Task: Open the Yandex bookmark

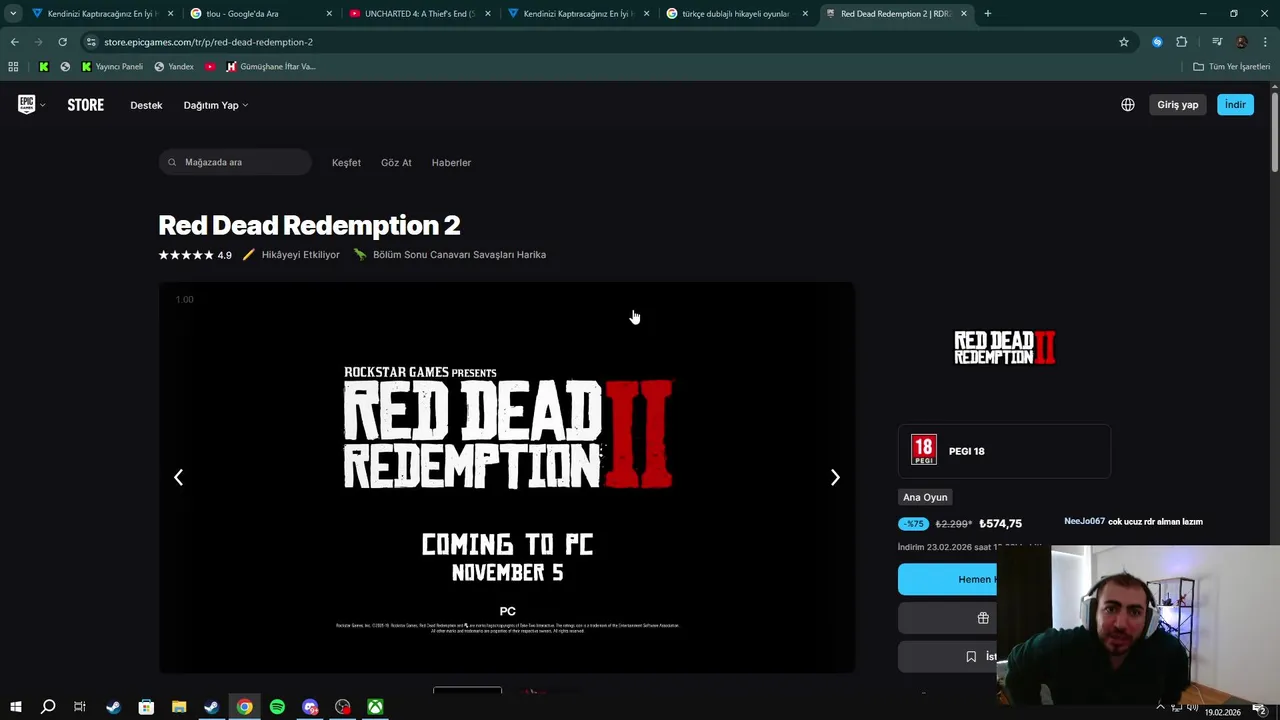Action: click(174, 67)
